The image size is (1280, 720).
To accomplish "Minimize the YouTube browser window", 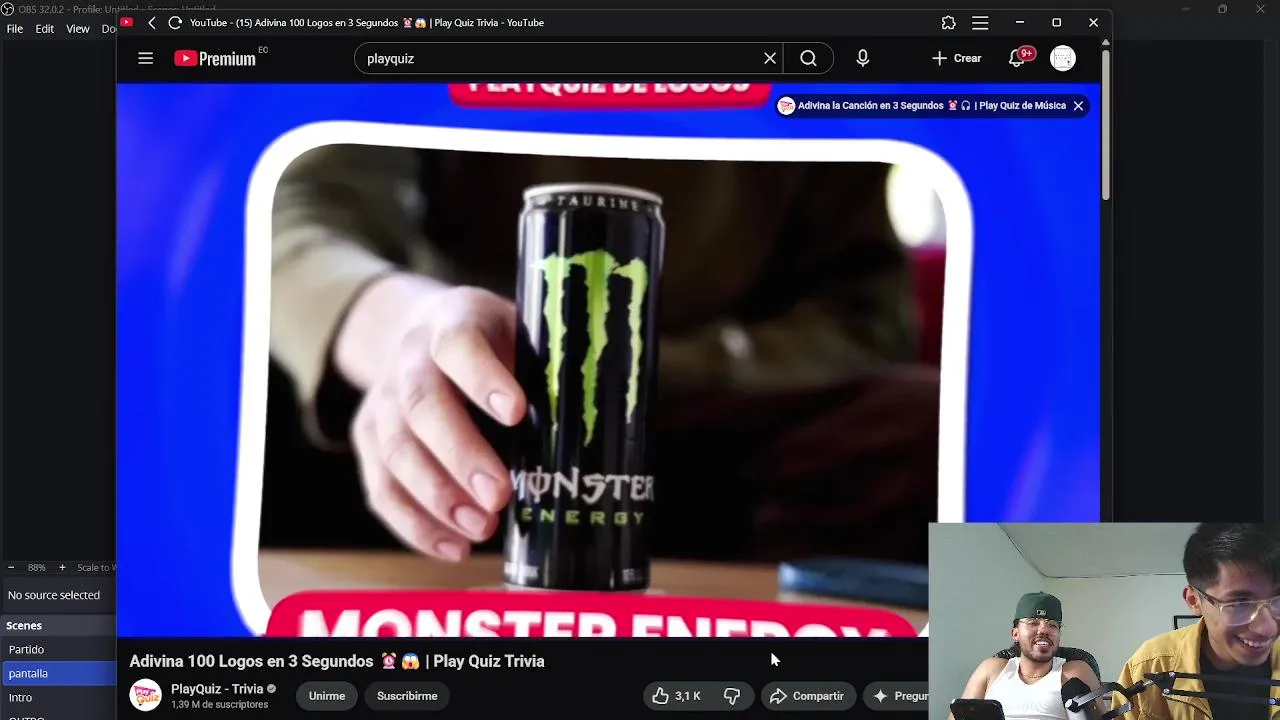I will (x=1019, y=22).
